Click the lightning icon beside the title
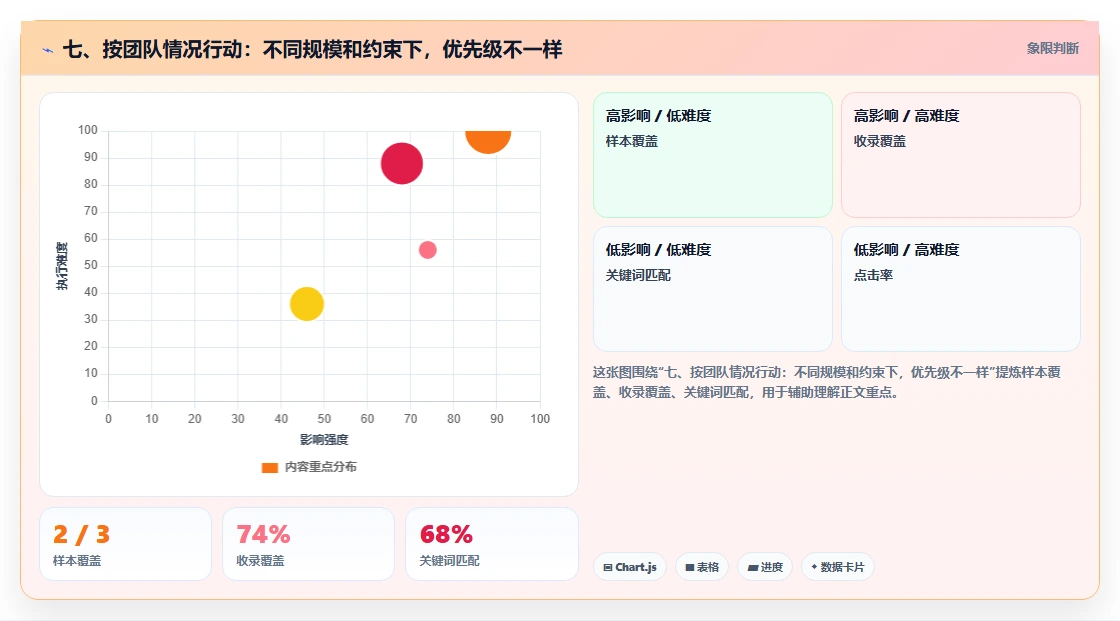This screenshot has height=621, width=1120. click(x=48, y=50)
